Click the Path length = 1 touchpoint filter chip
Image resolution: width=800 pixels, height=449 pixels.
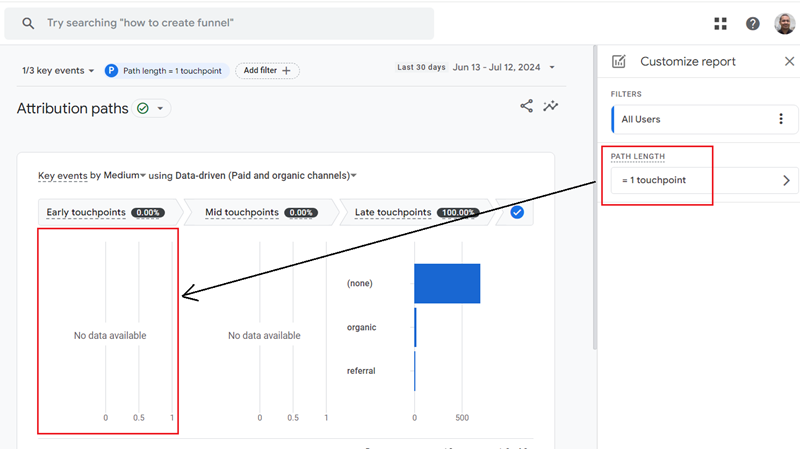coord(166,70)
